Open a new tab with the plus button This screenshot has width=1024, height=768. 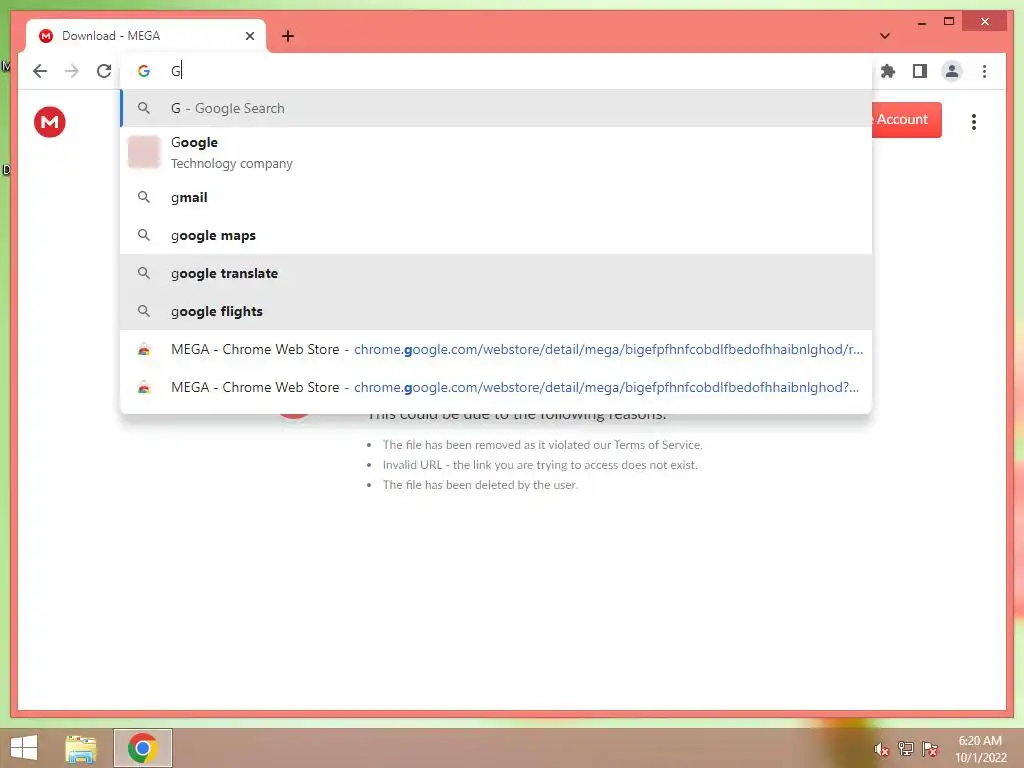(x=288, y=36)
